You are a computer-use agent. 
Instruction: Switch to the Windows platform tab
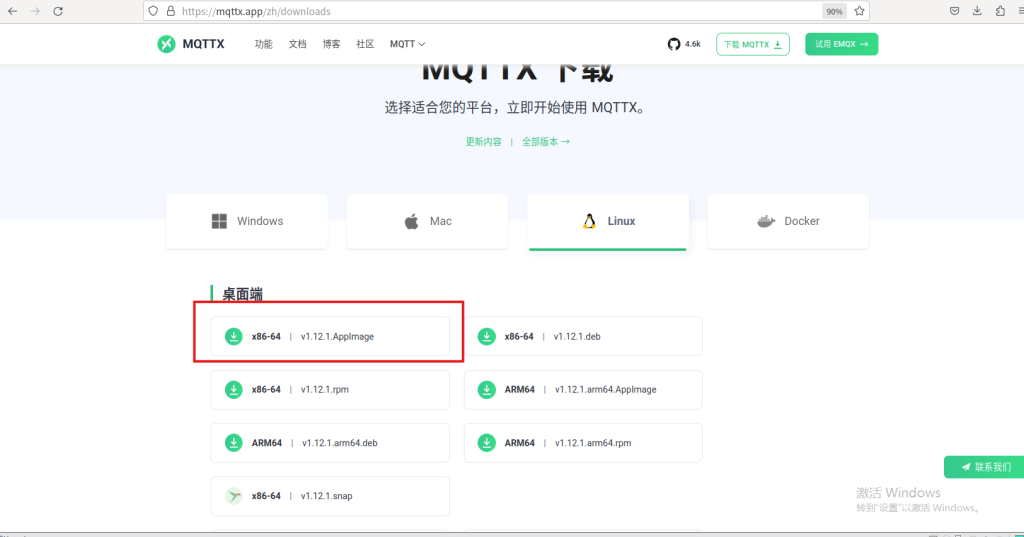pos(247,221)
